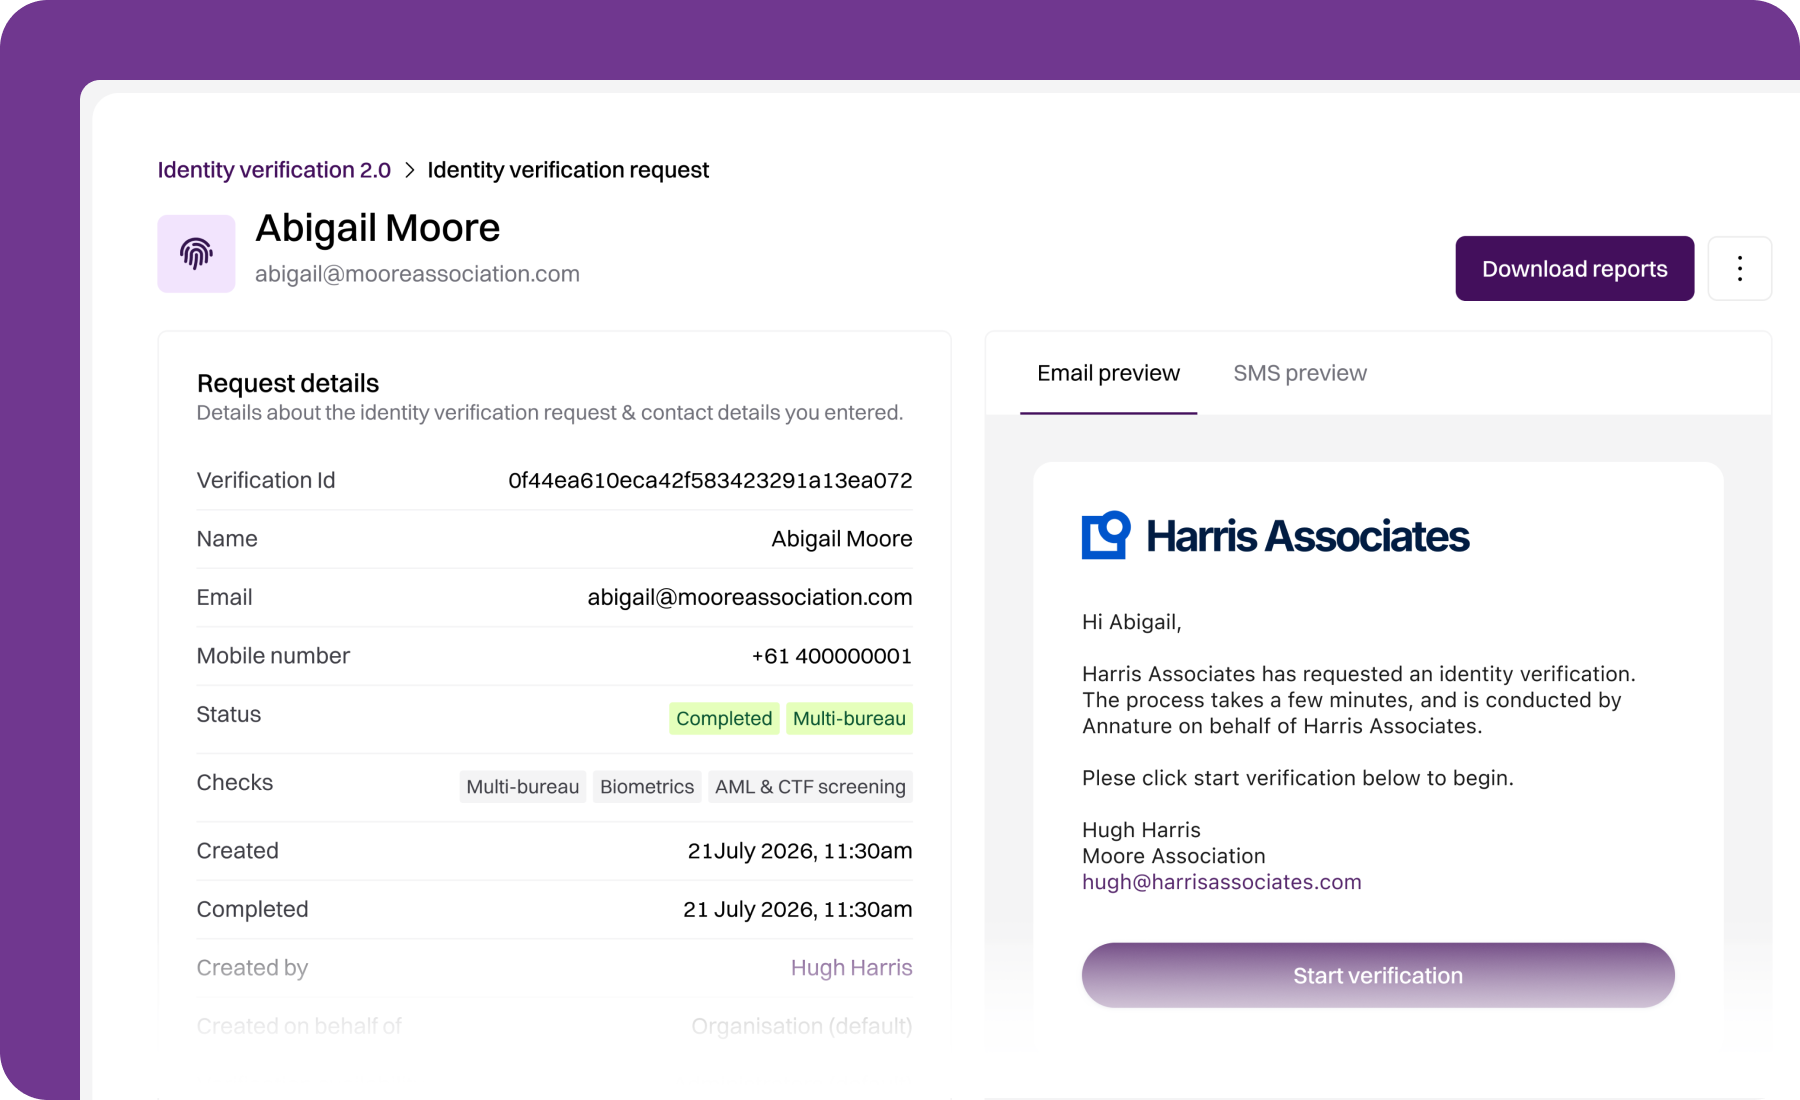Click the Hi Abigail greeting line
1800x1100 pixels.
1132,622
